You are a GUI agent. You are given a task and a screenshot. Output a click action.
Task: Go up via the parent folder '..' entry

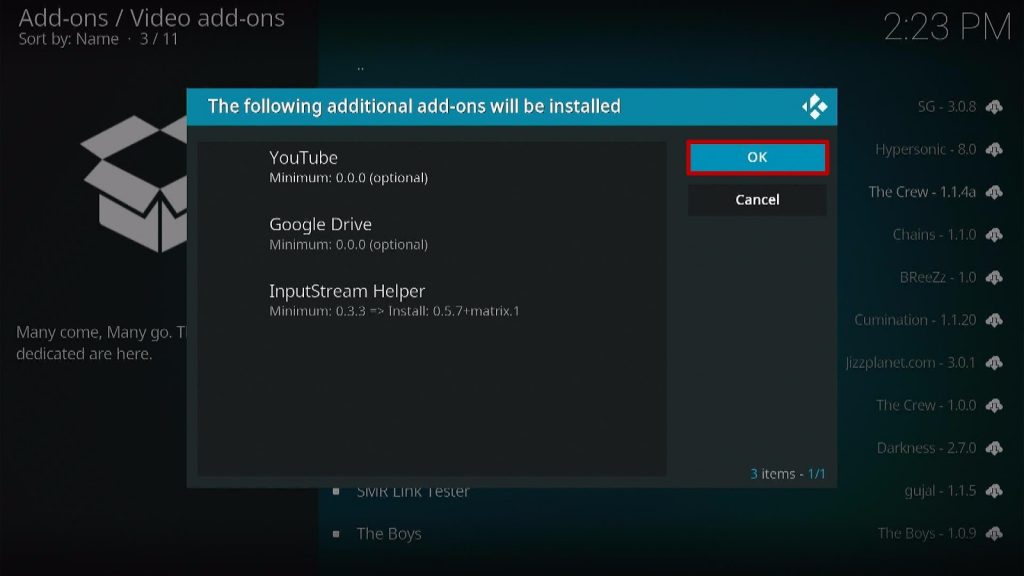pos(360,67)
